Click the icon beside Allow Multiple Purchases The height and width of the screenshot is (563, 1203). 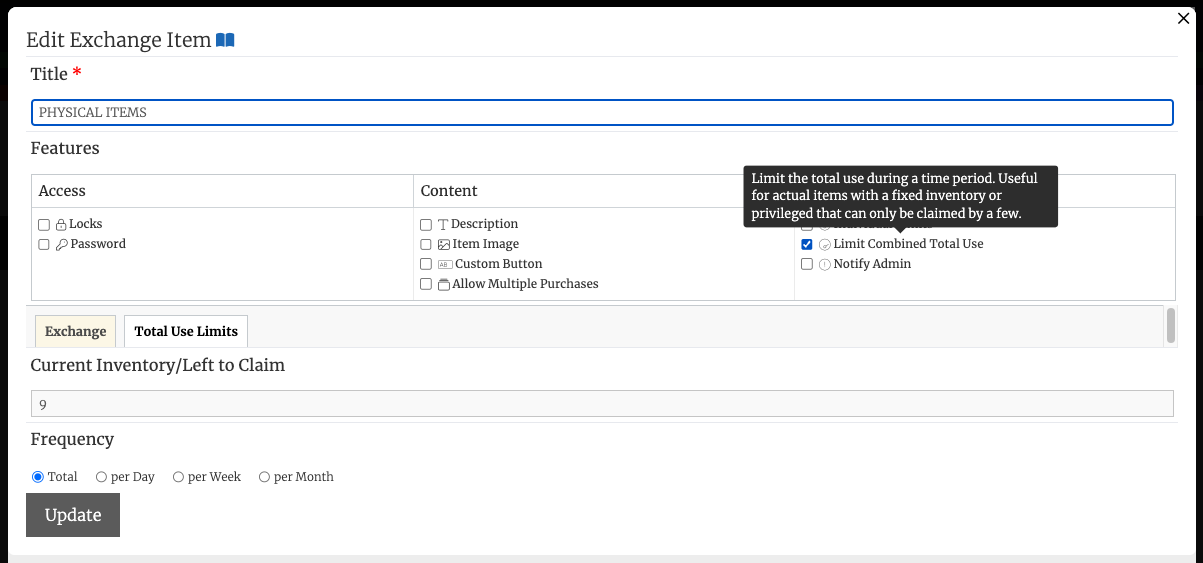[443, 284]
